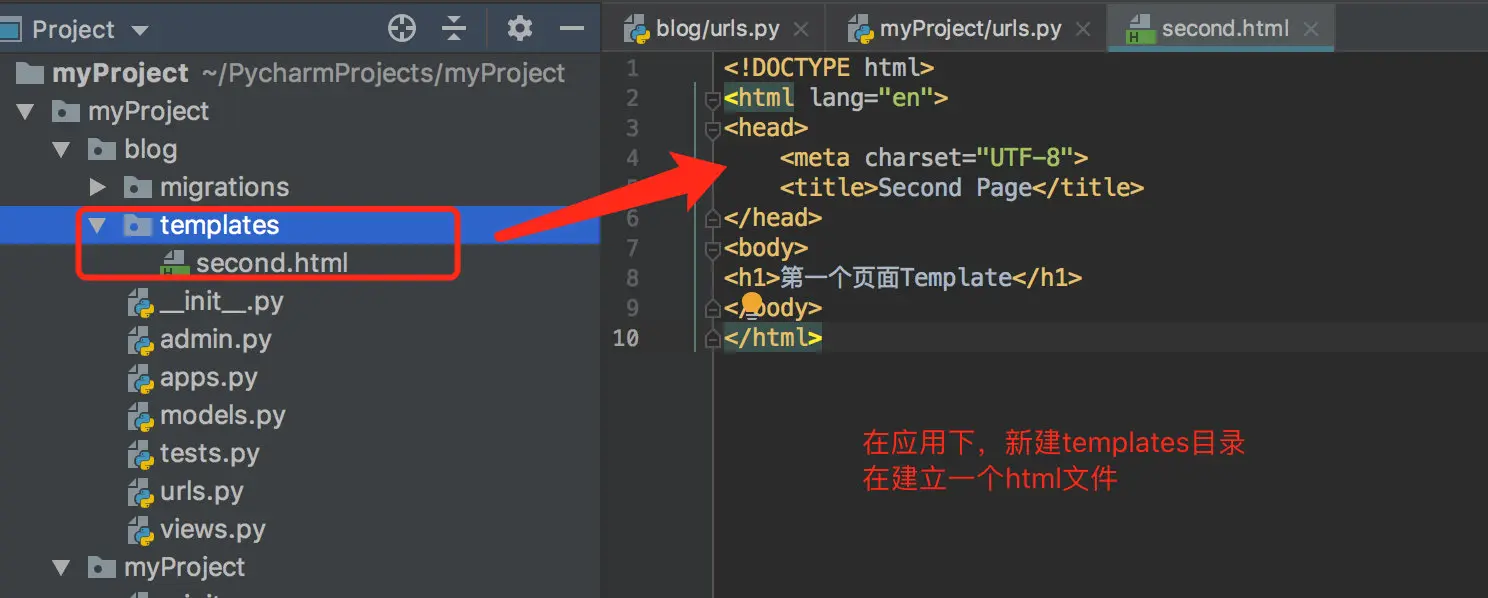Image resolution: width=1488 pixels, height=598 pixels.
Task: Close the second.html tab
Action: [1311, 30]
